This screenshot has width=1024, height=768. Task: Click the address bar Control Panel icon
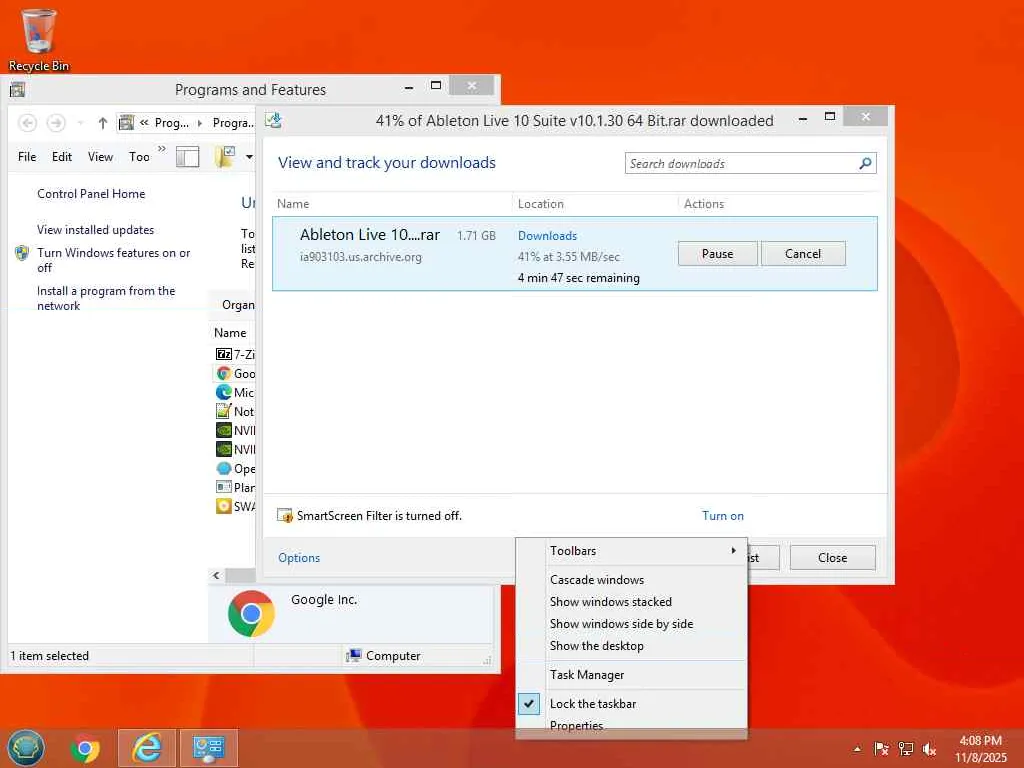click(127, 122)
